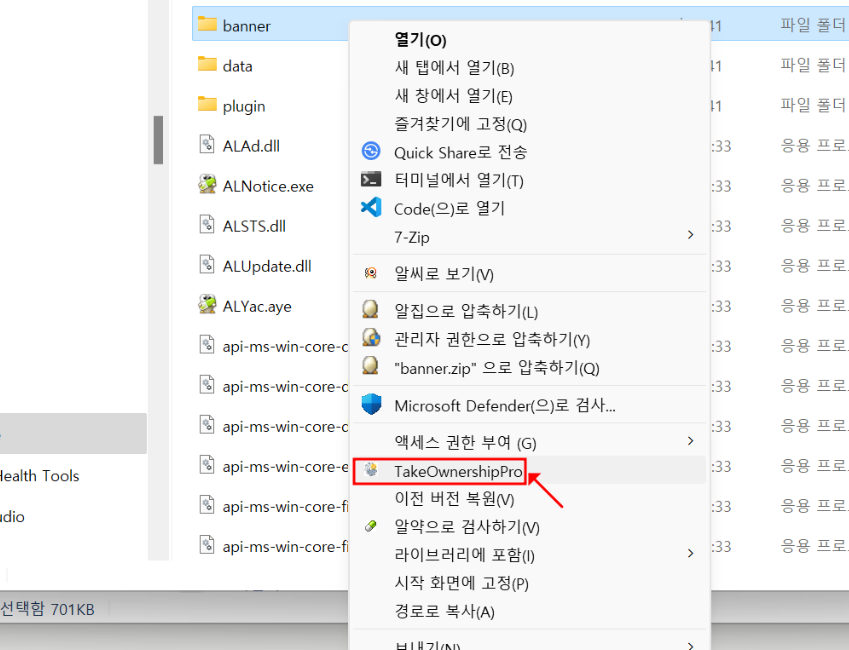Select the plugin folder name
Viewport: 849px width, 650px height.
[244, 106]
